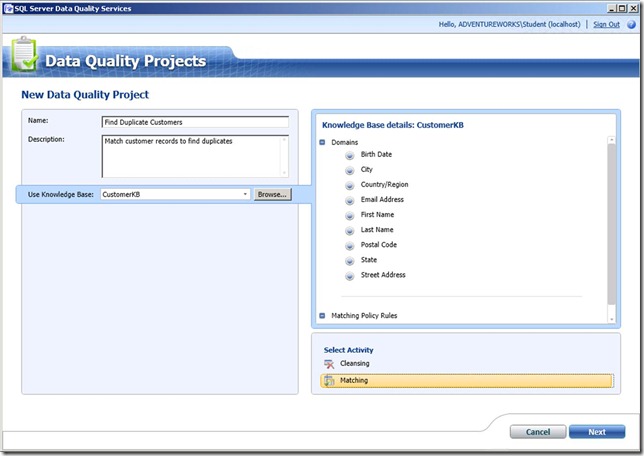This screenshot has height=456, width=644.
Task: Select the State domain text
Action: [368, 260]
